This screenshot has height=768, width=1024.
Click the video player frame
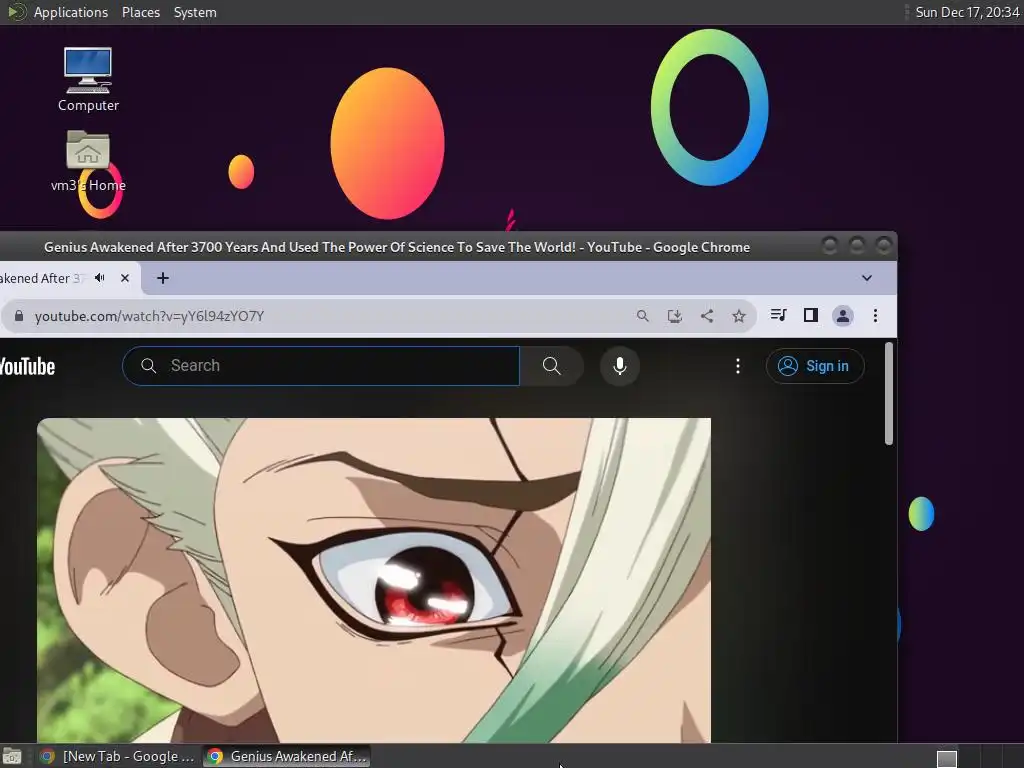[x=374, y=580]
